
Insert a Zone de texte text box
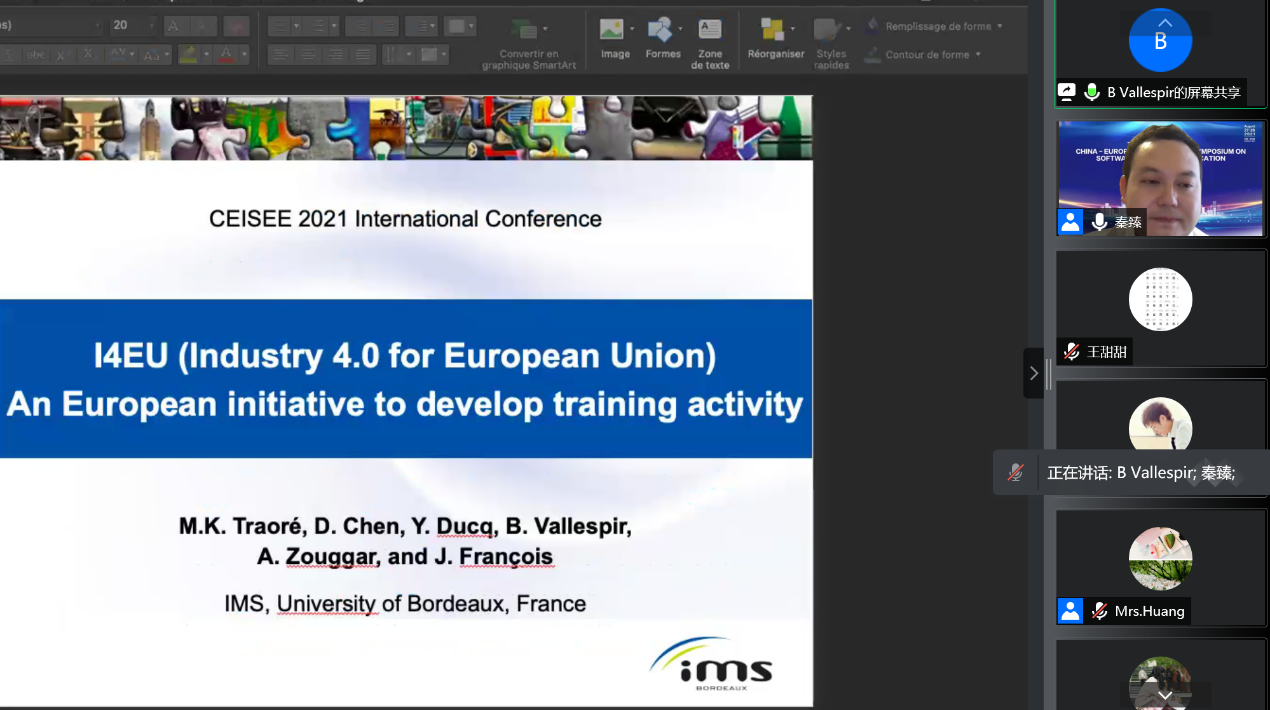pyautogui.click(x=710, y=30)
